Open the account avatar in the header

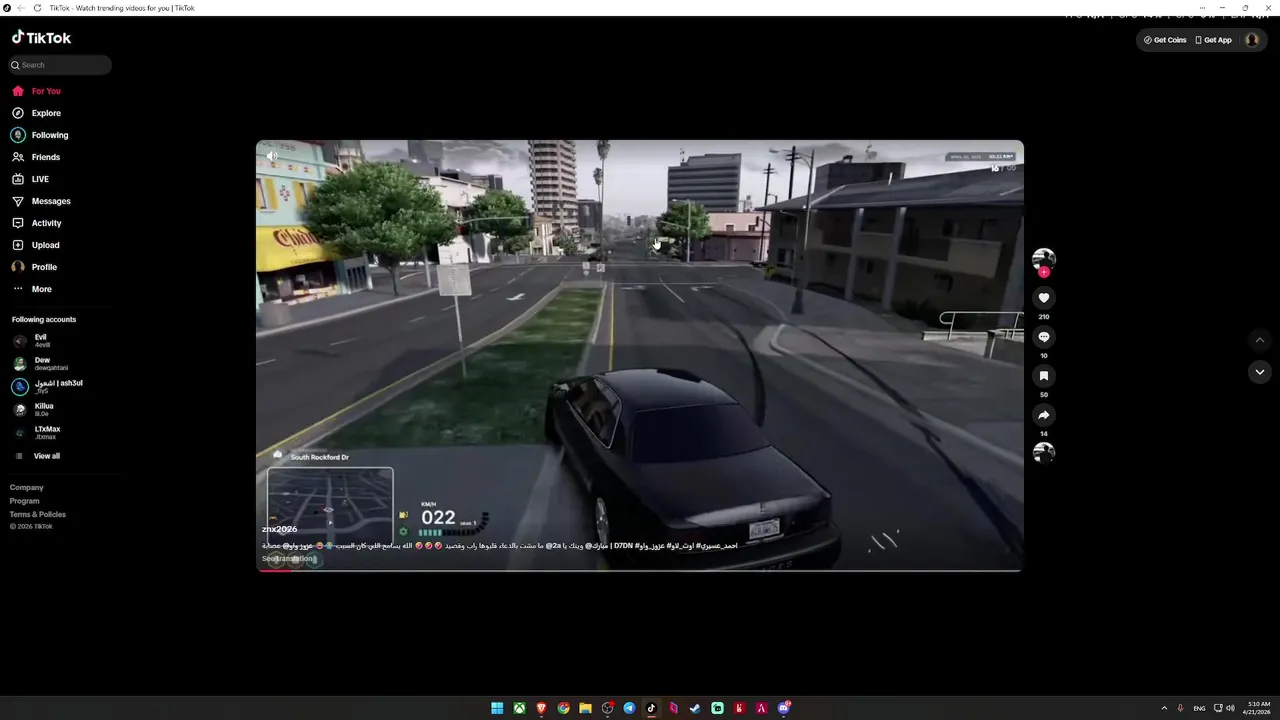1252,40
